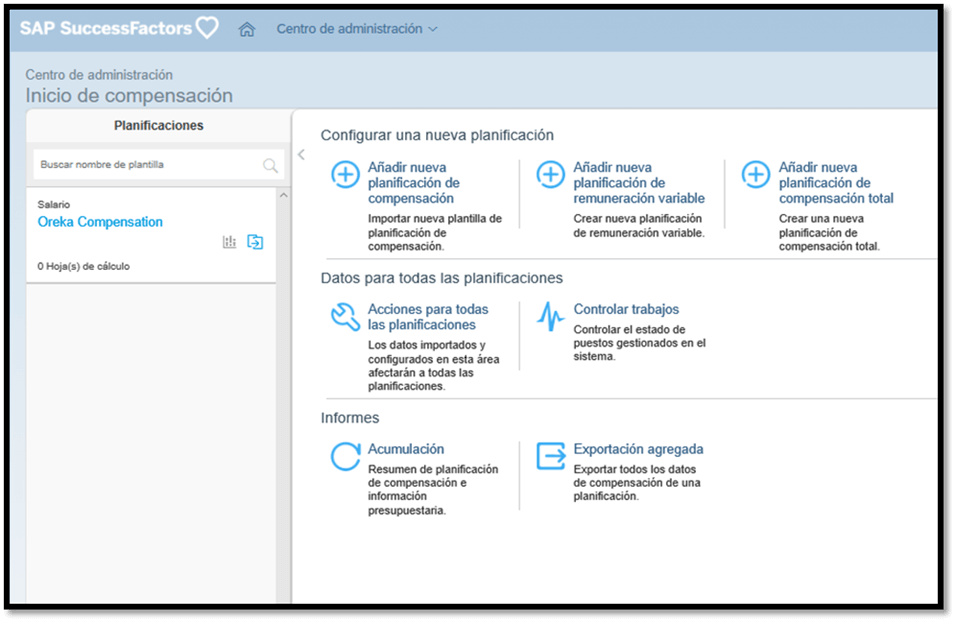Open the Acumulación report link
The image size is (956, 622).
pos(406,449)
